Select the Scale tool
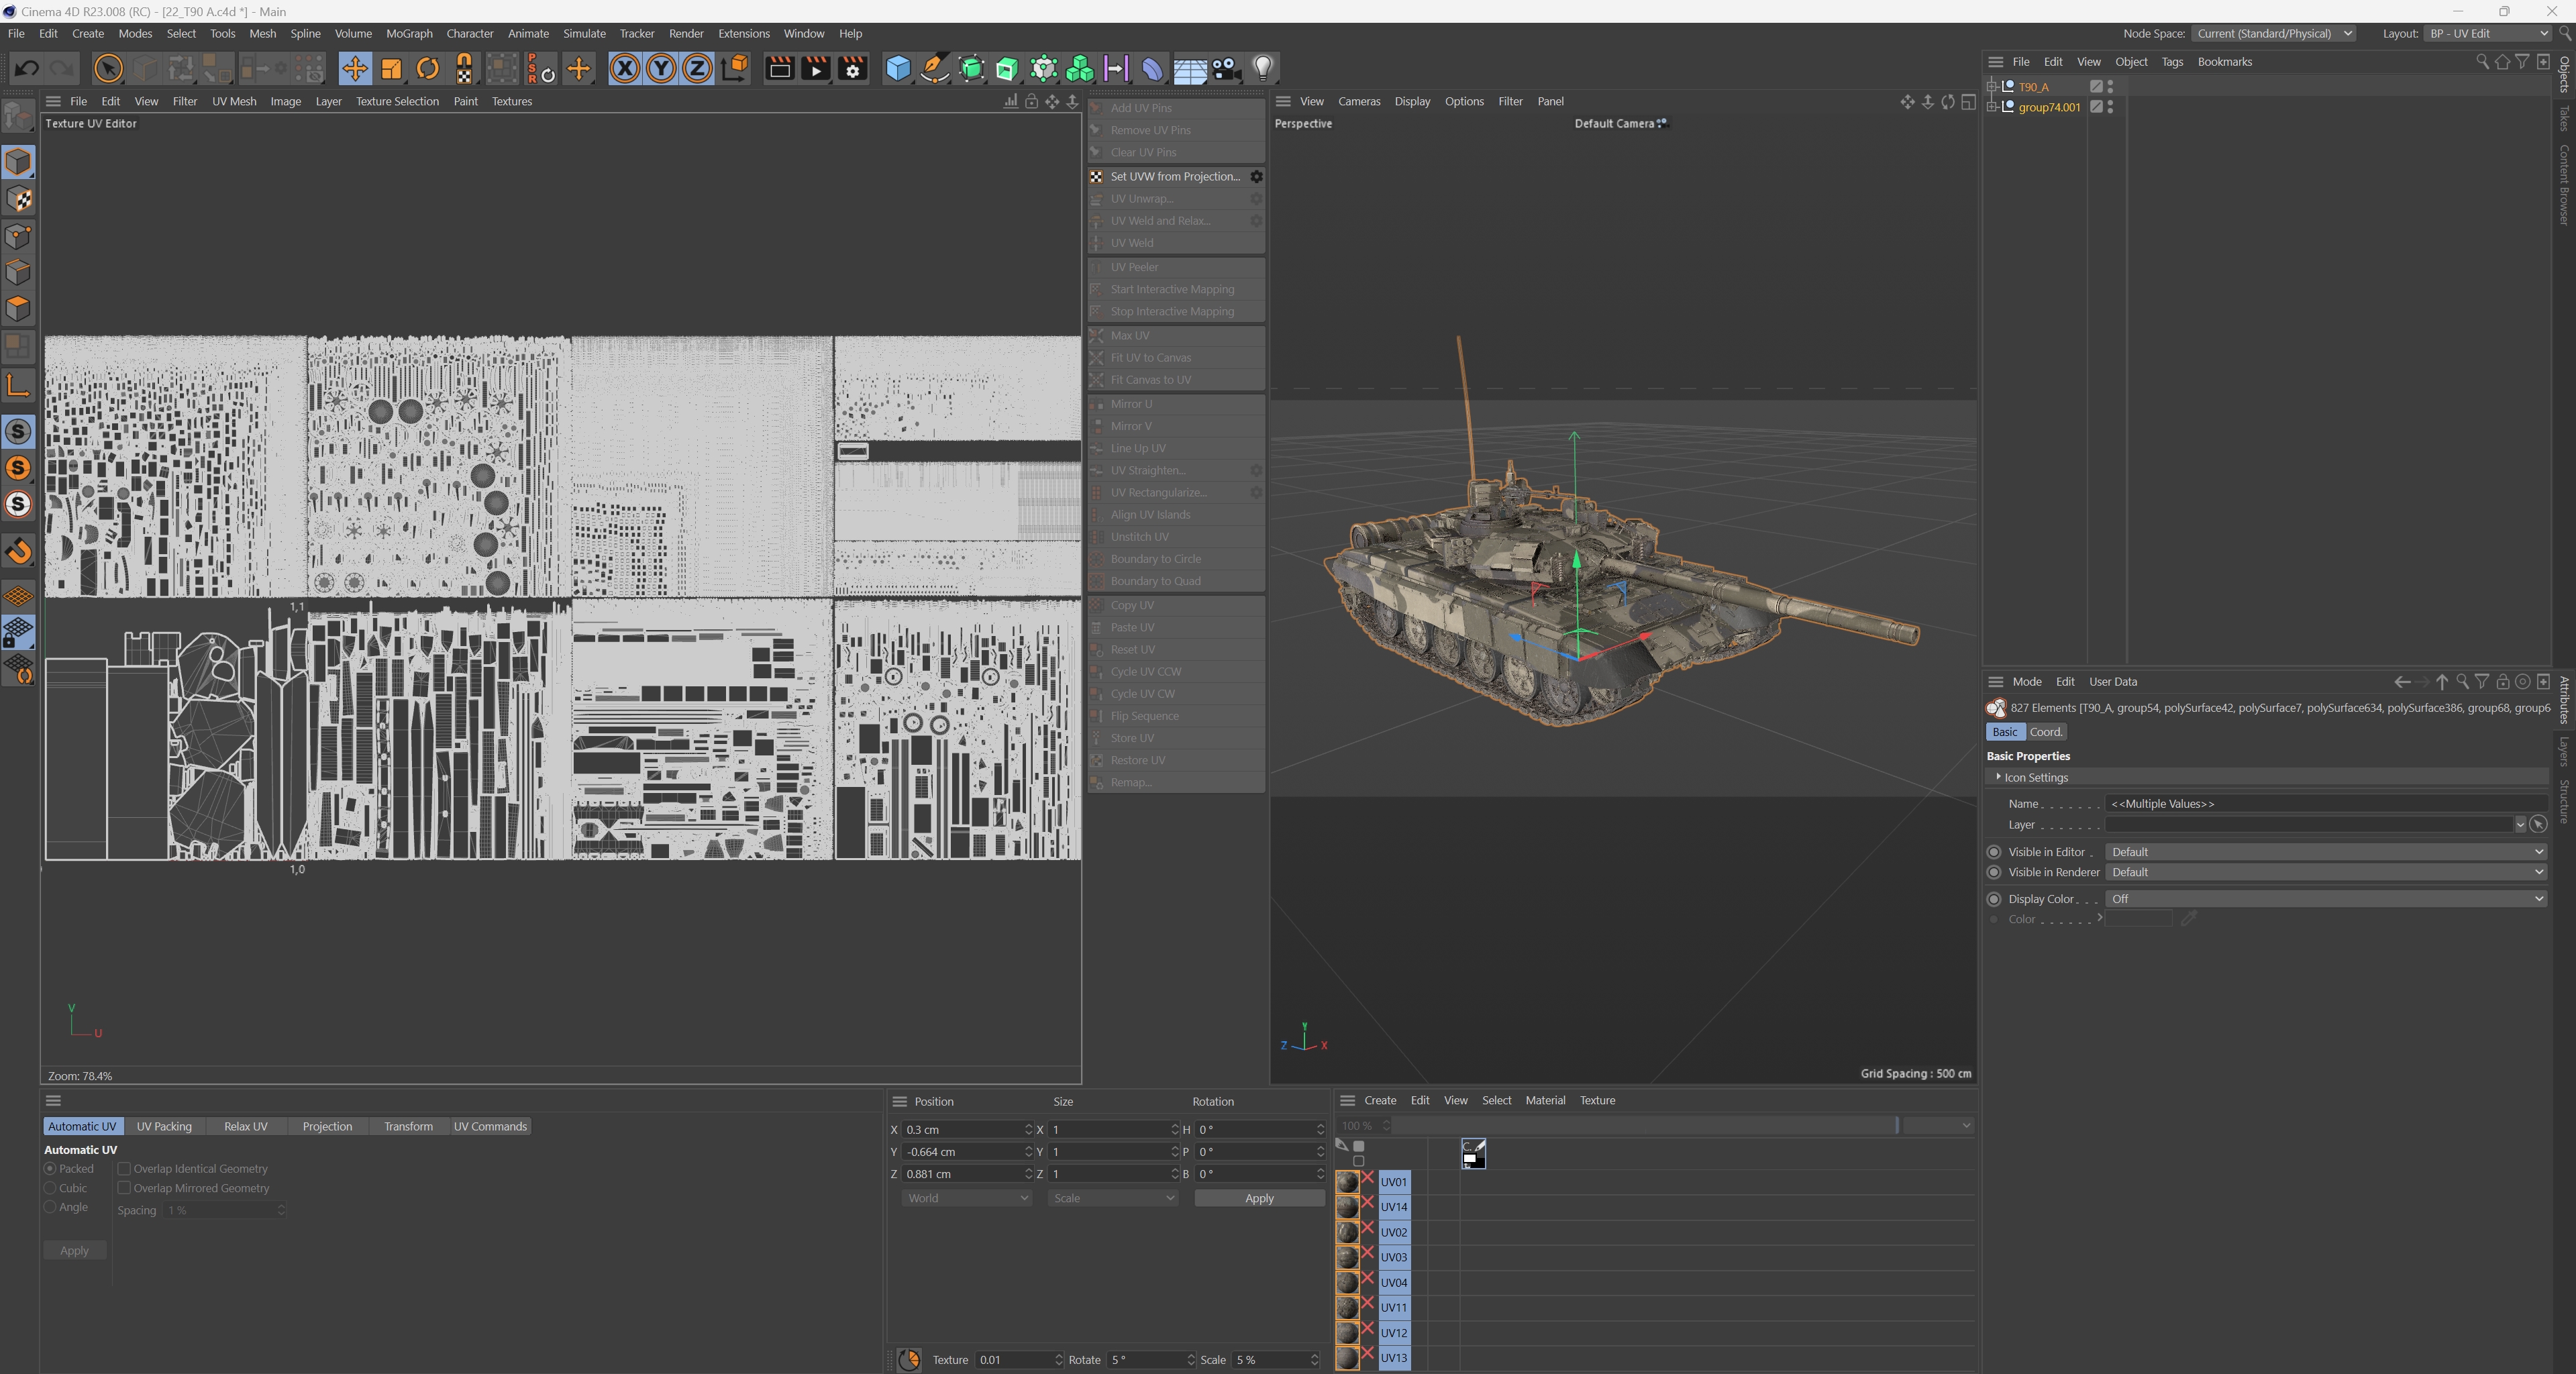 tap(391, 69)
